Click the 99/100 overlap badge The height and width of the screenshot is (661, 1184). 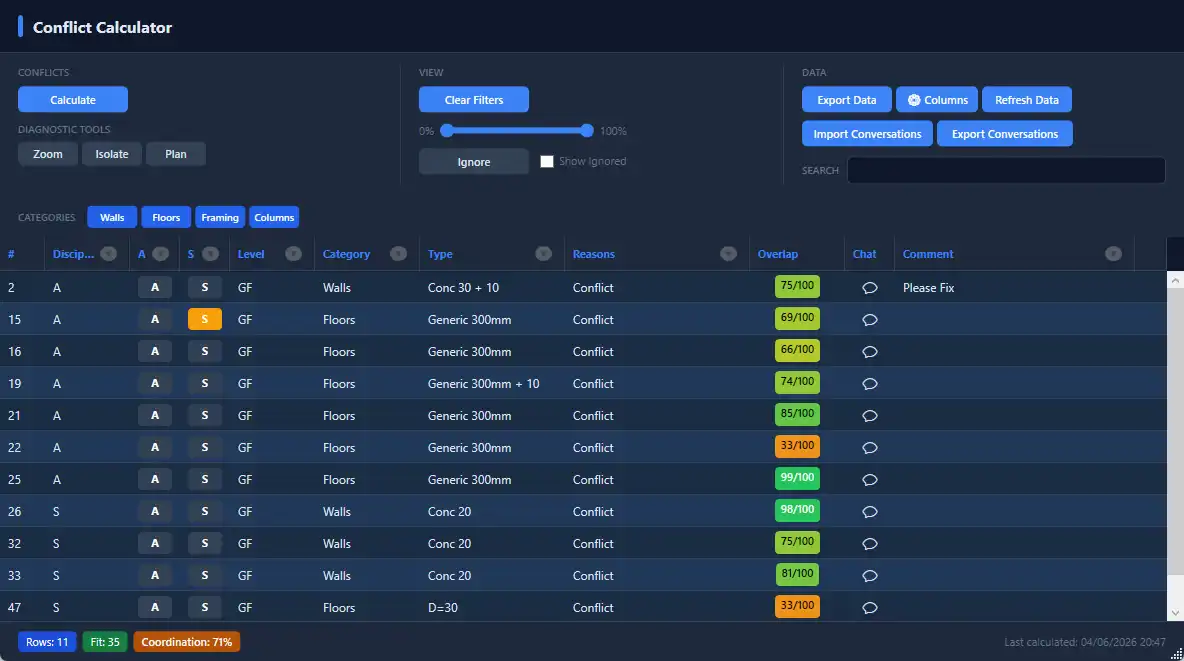tap(797, 477)
